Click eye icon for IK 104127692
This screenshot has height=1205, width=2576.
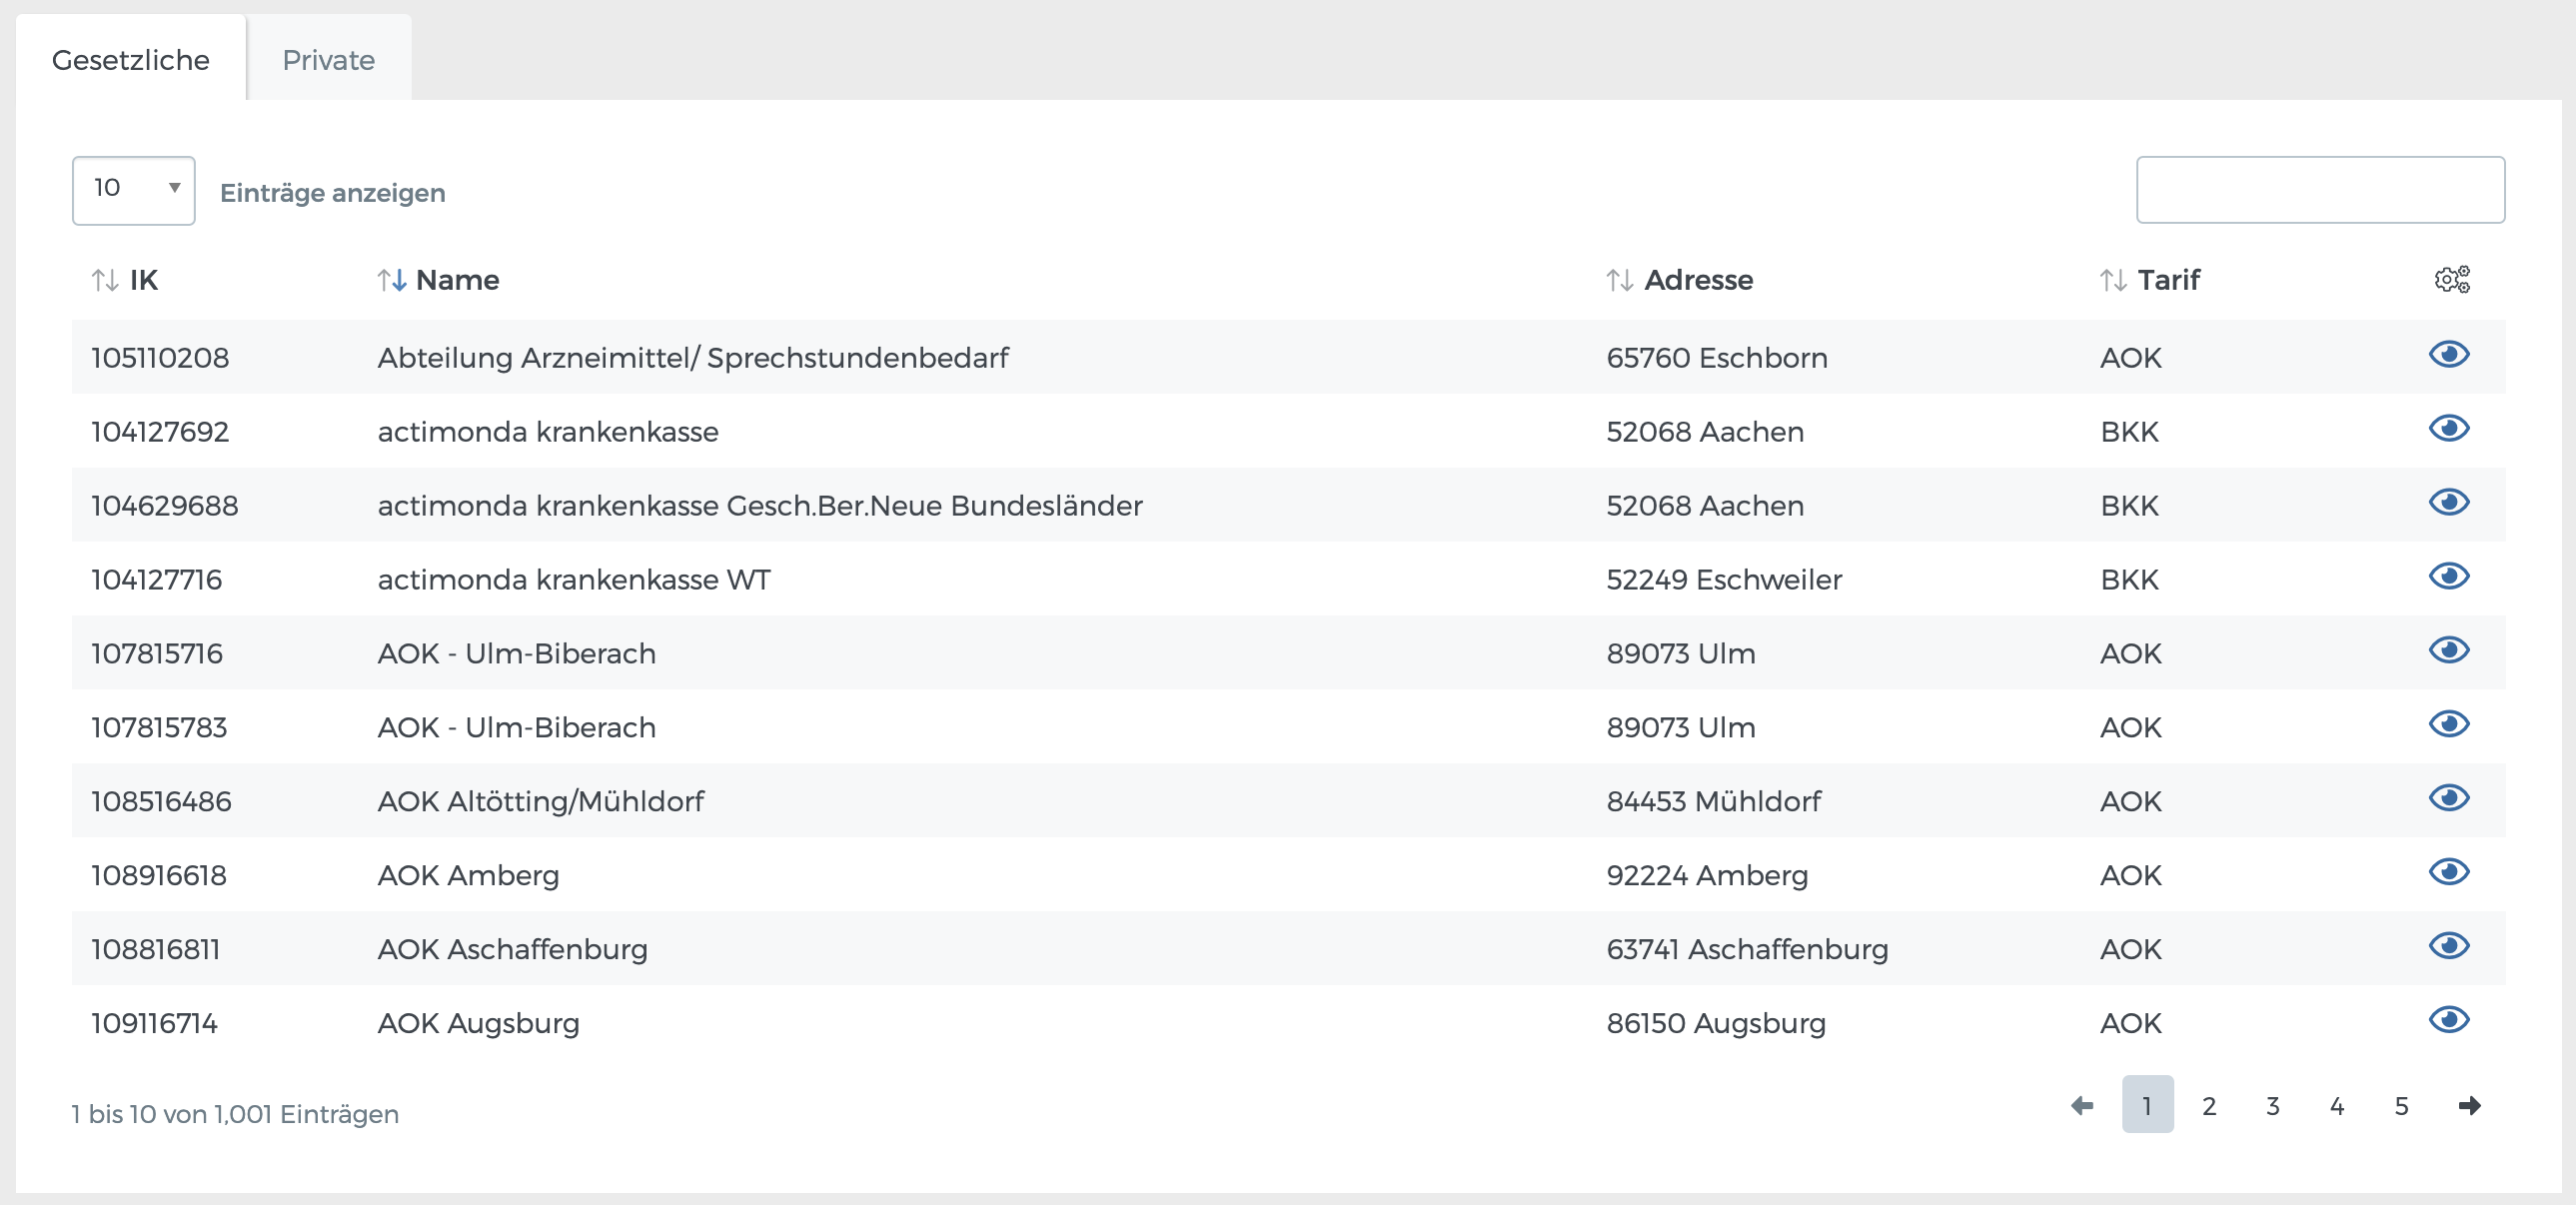tap(2448, 429)
